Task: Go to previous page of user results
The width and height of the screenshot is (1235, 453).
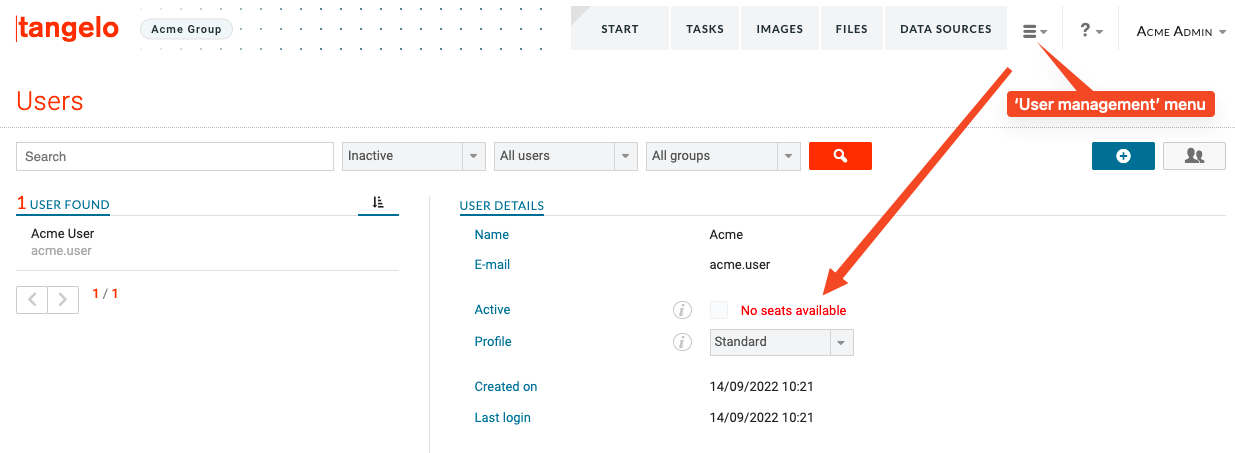Action: coord(32,298)
